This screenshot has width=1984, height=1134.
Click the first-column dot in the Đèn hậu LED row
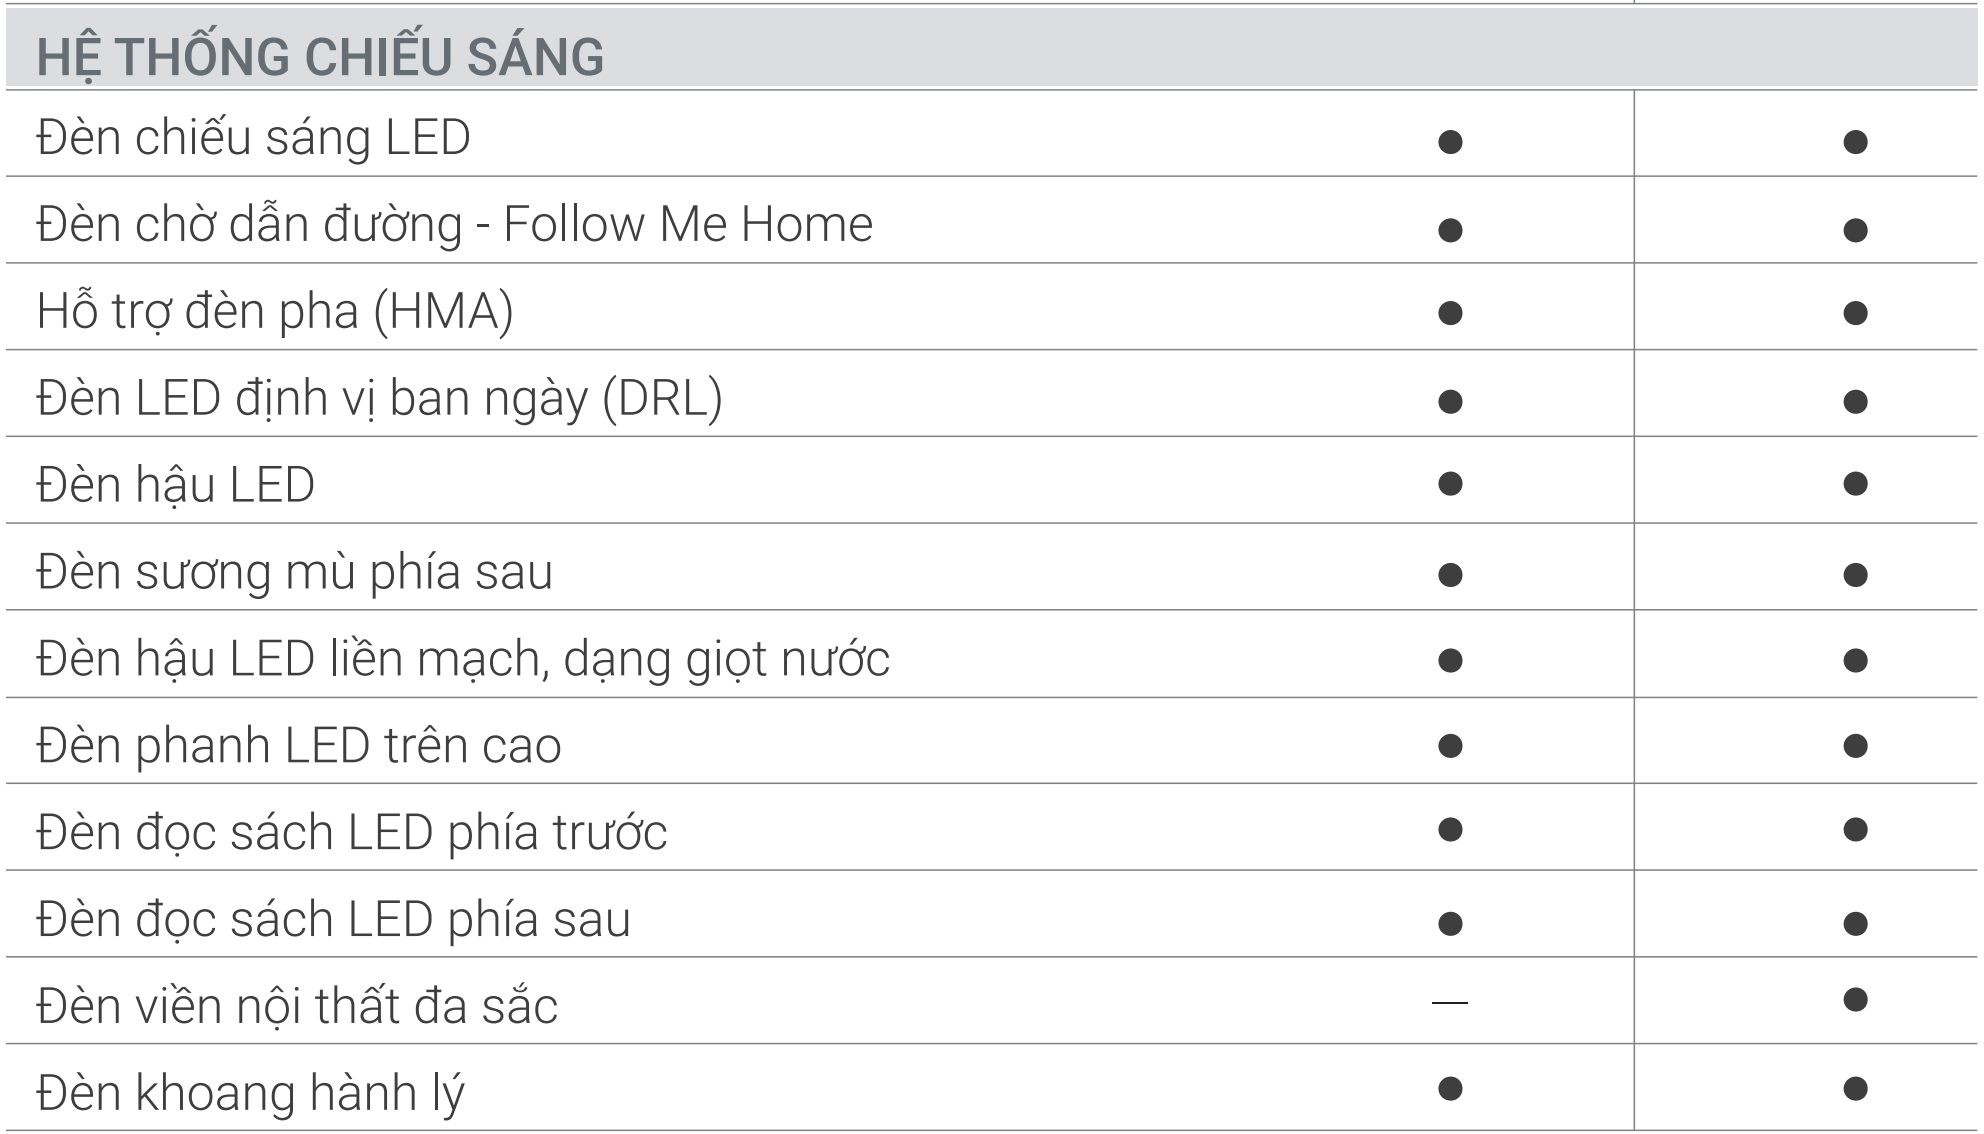[x=1449, y=484]
